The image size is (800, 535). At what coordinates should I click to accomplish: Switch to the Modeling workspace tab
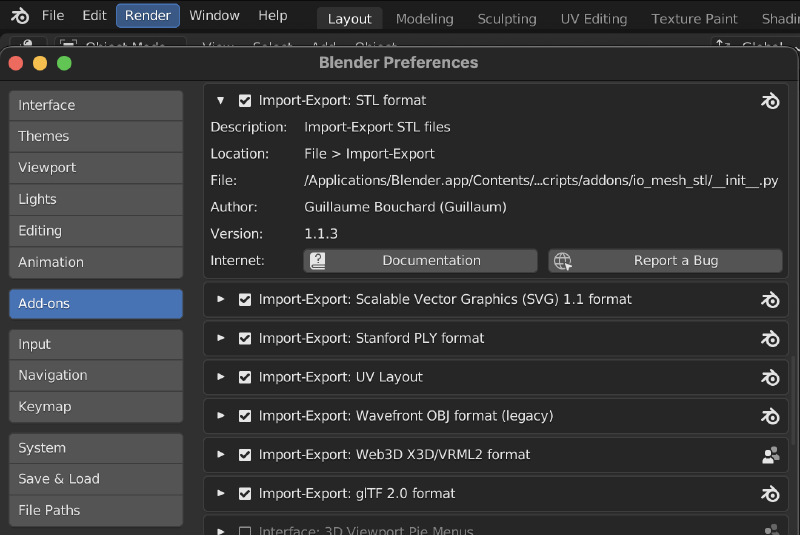tap(424, 19)
